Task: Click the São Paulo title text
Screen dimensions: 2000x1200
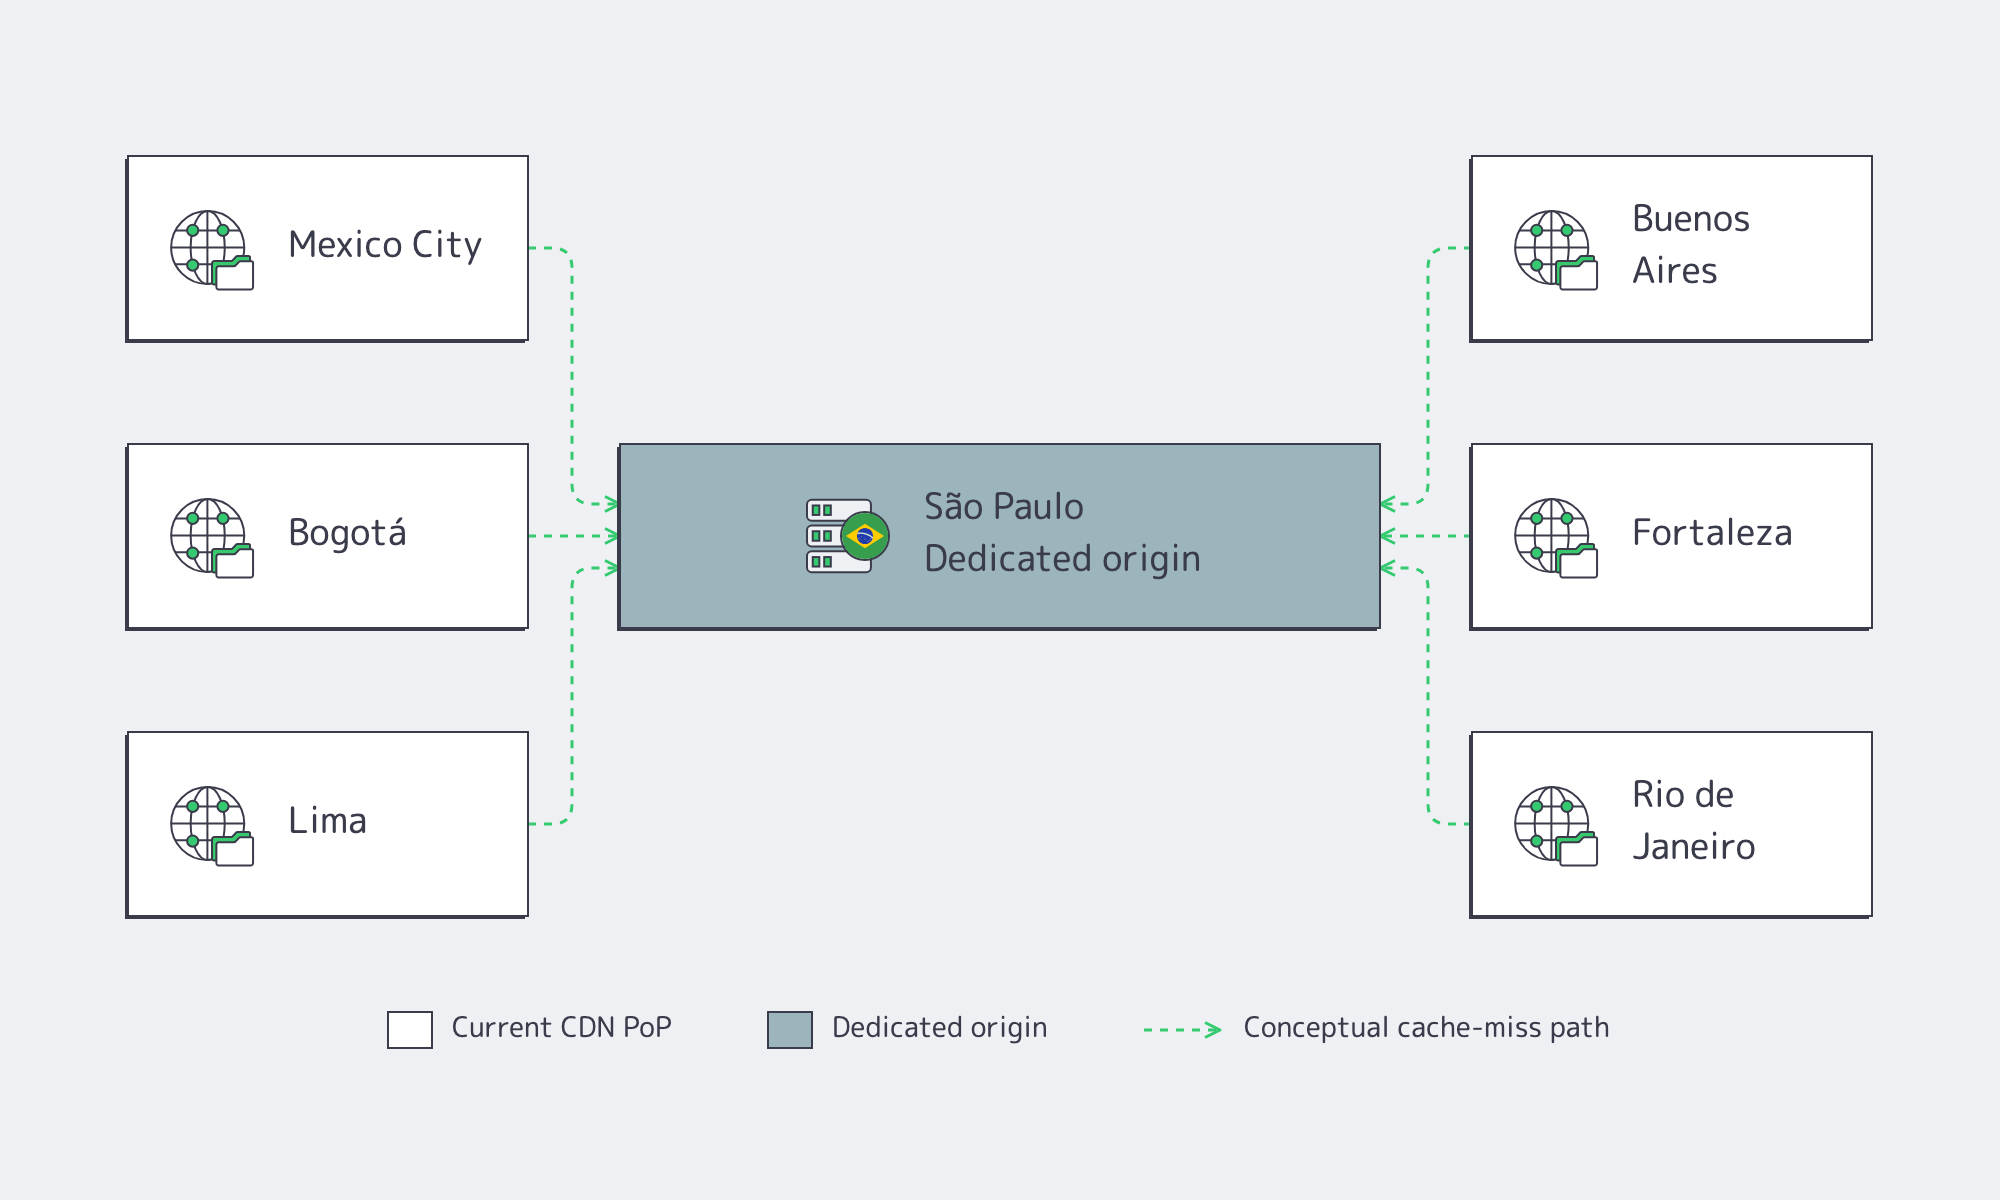Action: 1003,507
